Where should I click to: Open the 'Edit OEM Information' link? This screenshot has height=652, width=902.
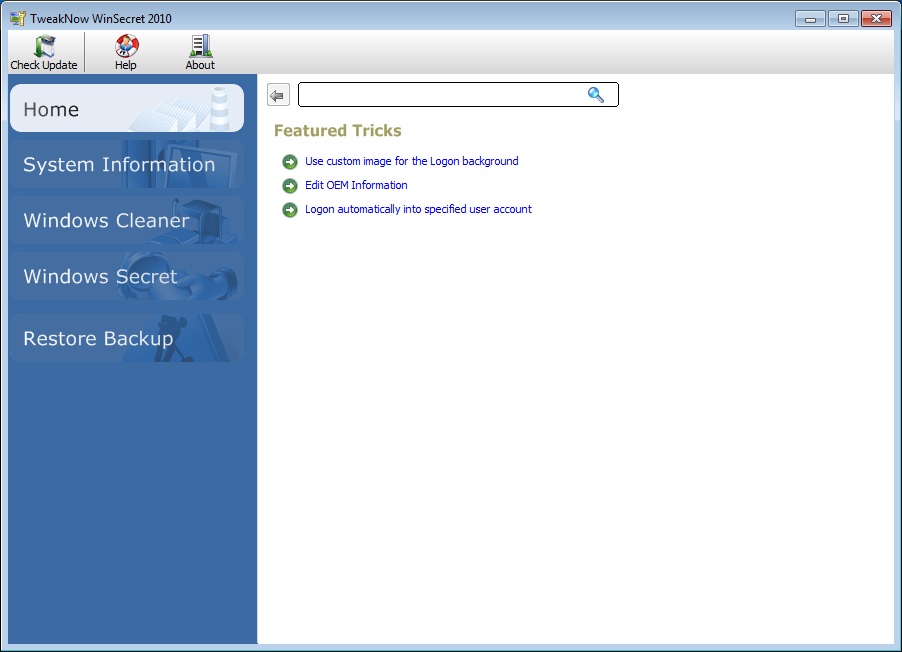(356, 185)
